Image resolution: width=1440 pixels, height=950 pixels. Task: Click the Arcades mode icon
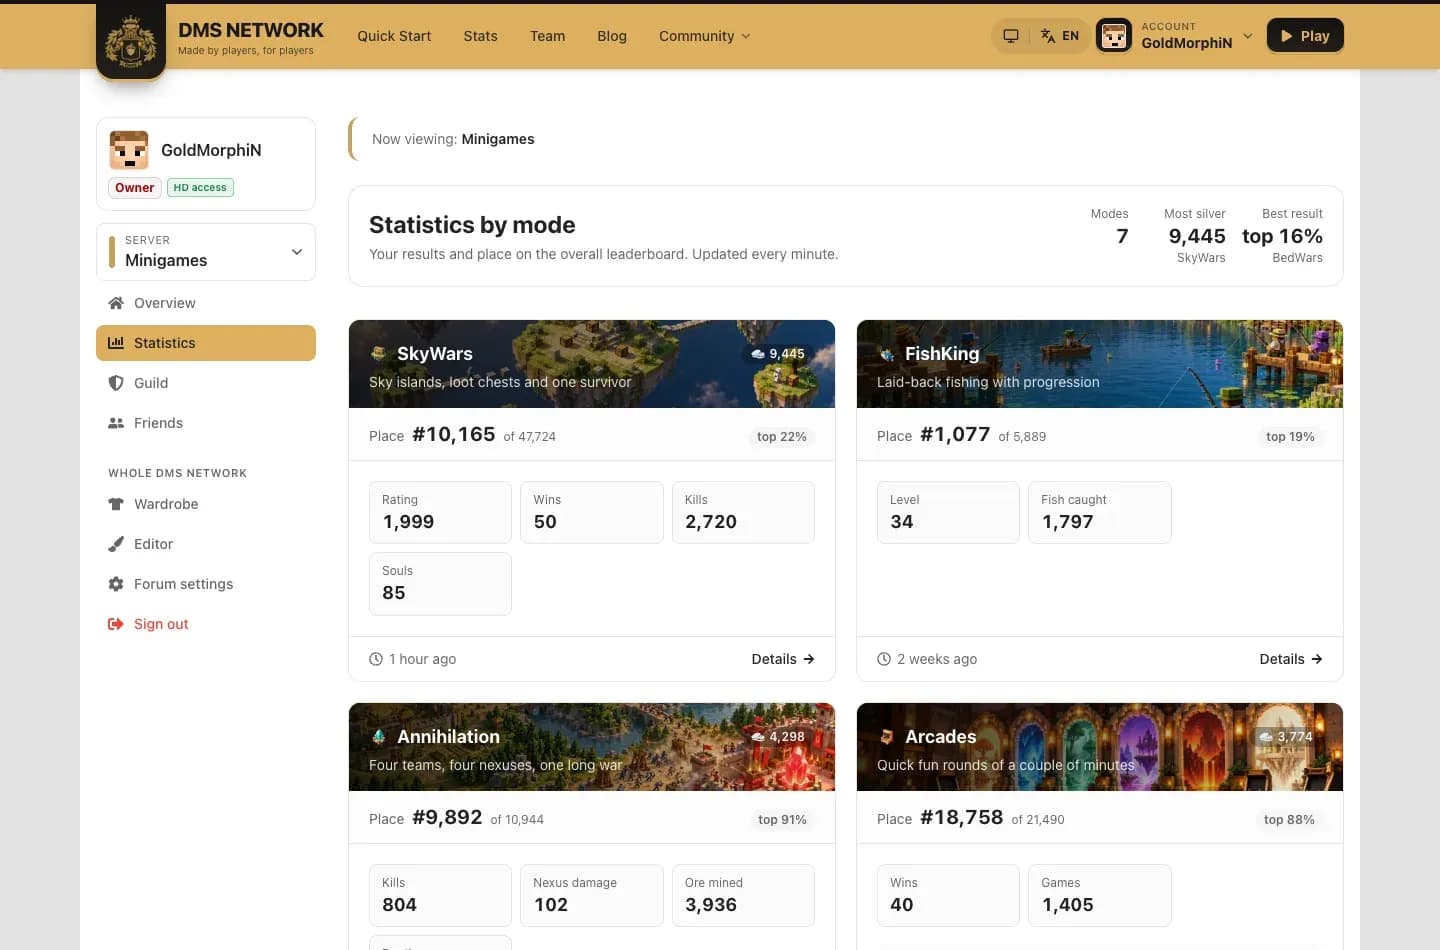coord(886,736)
